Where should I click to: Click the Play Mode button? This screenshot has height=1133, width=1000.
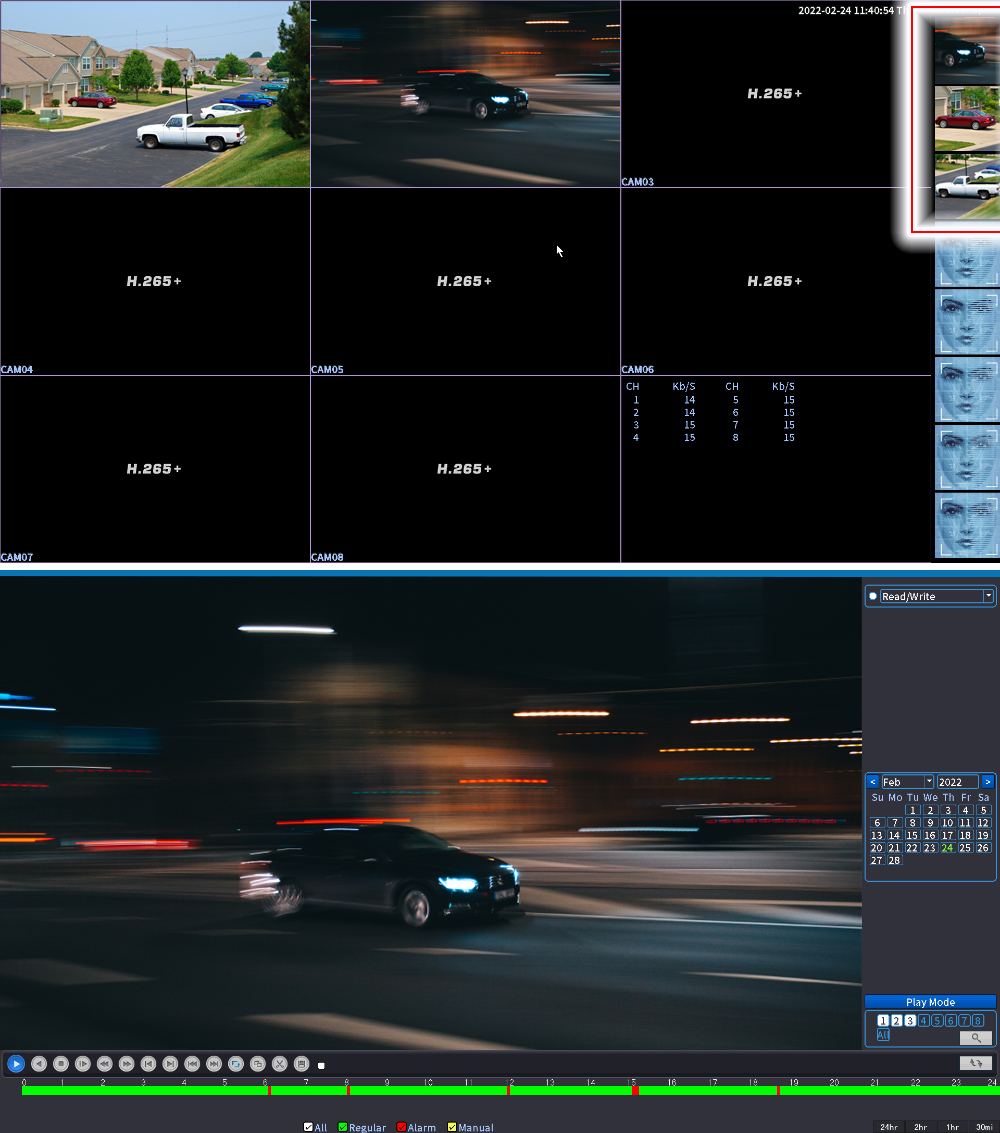tap(930, 1002)
